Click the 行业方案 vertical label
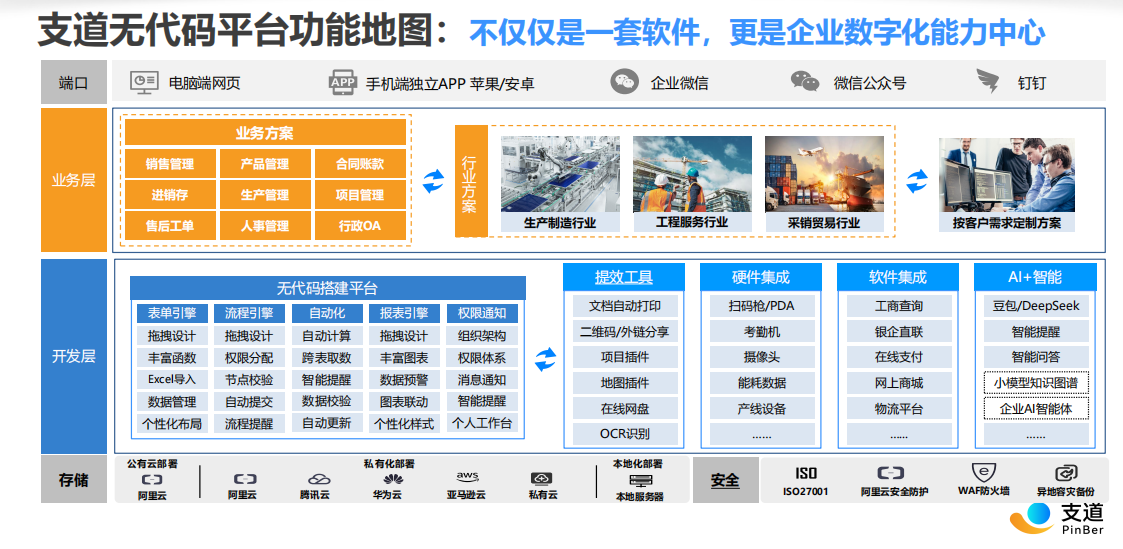 click(x=471, y=181)
